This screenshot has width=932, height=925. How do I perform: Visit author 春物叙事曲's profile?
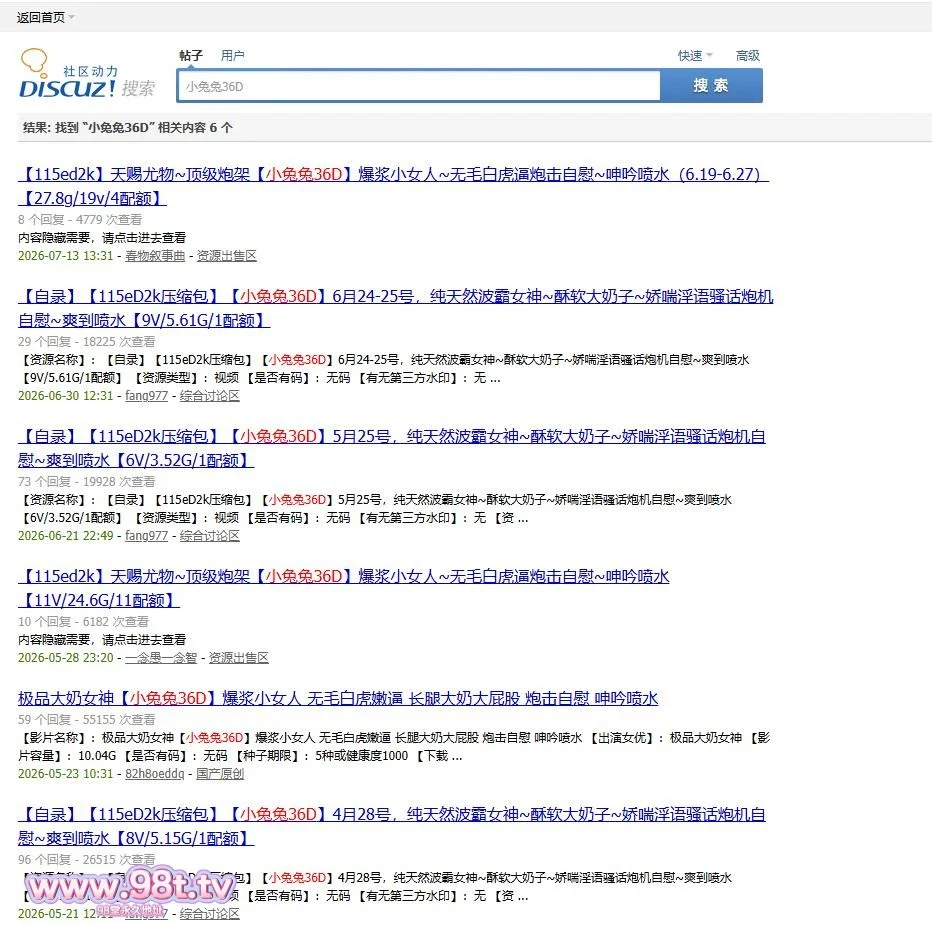(x=155, y=256)
